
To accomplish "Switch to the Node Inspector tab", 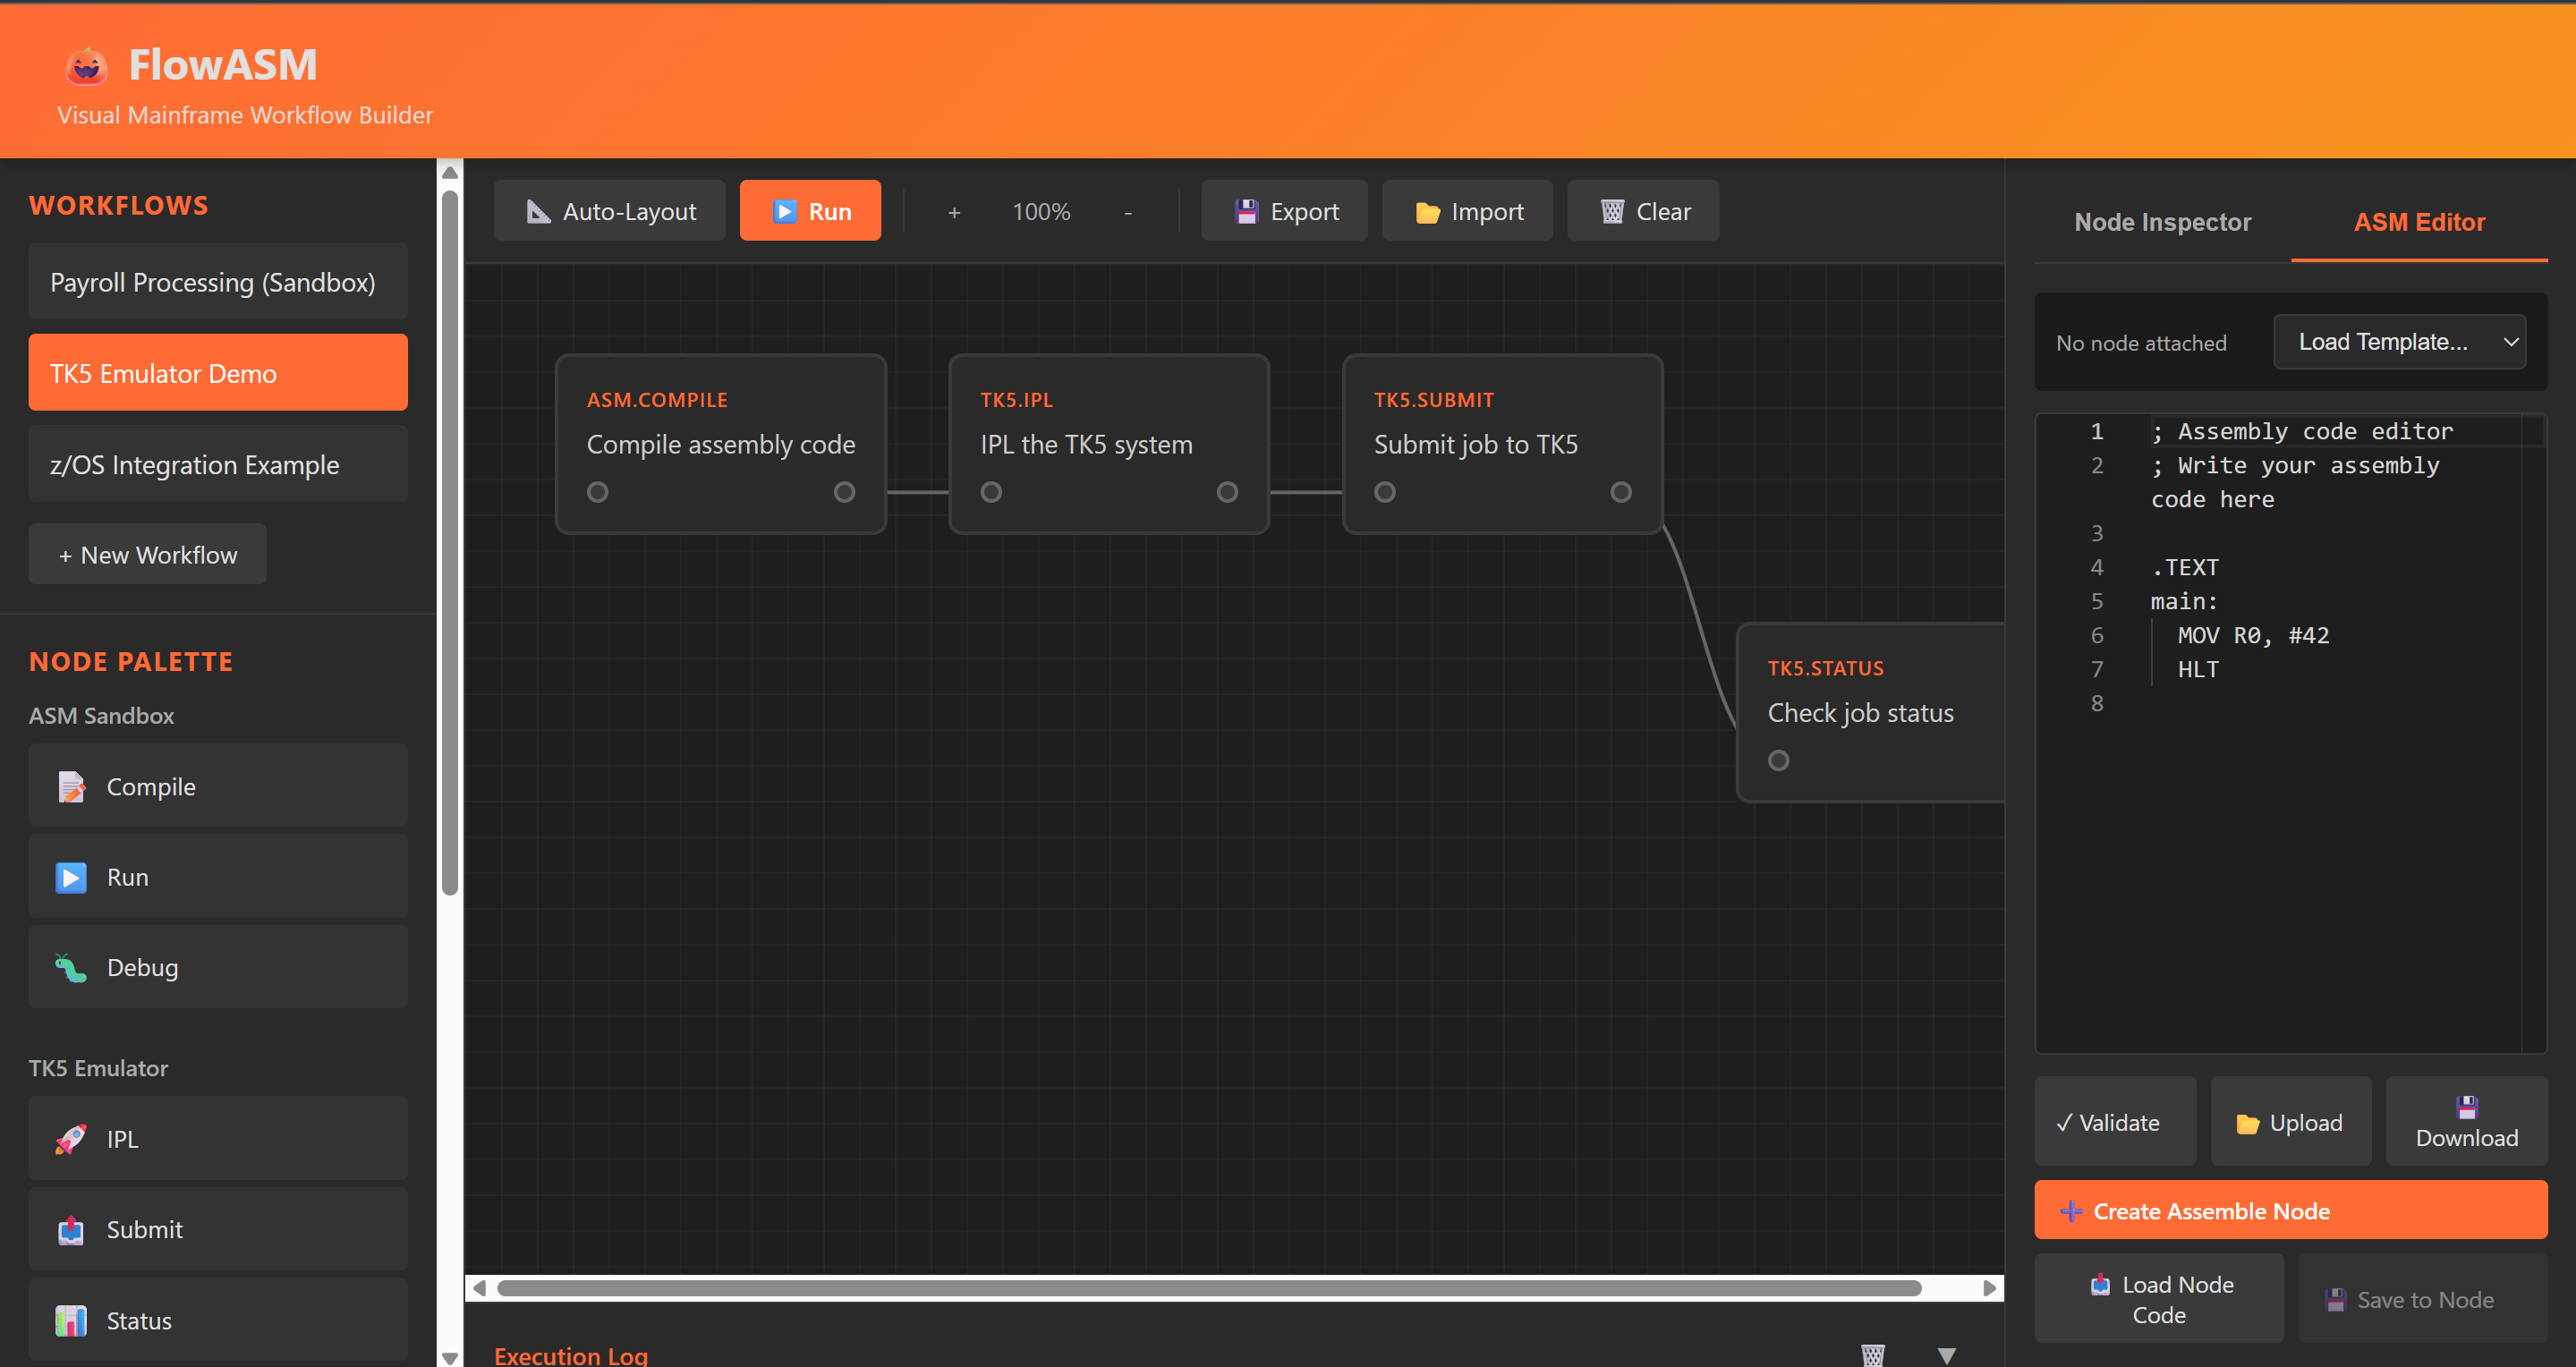I will (x=2162, y=222).
